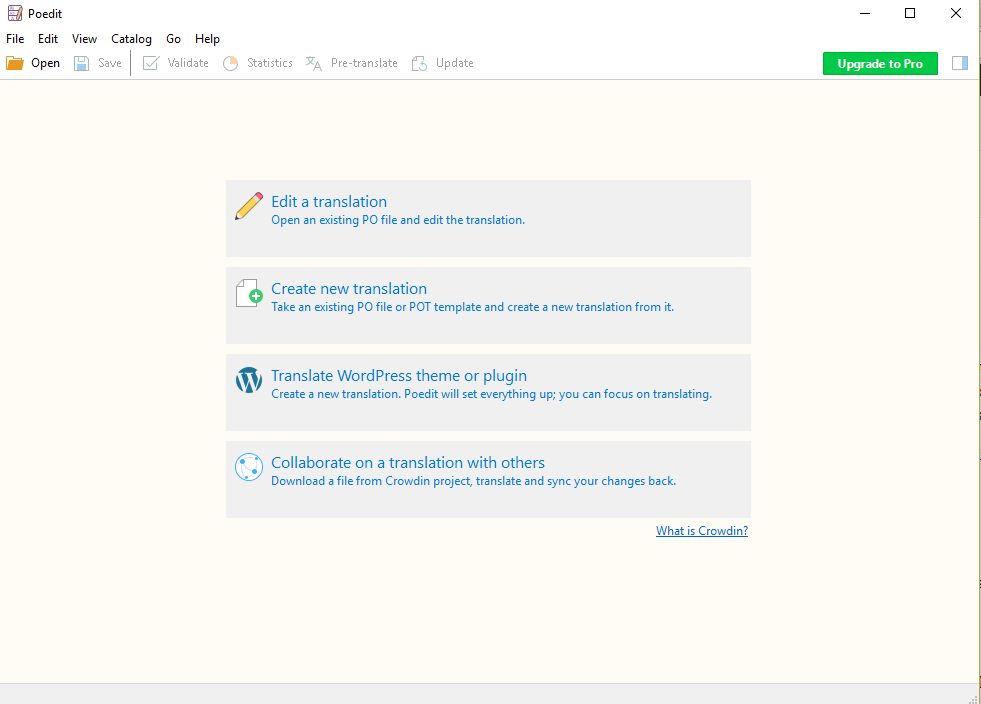The width and height of the screenshot is (981, 704).
Task: Follow the What is Crowdin? link
Action: point(702,531)
